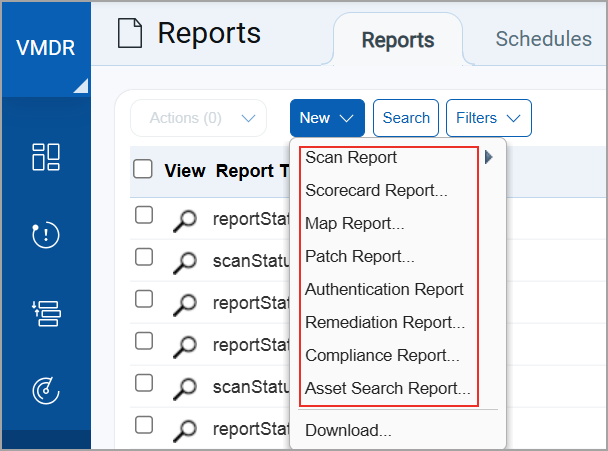Open the first reportStat report title
Image resolution: width=608 pixels, height=451 pixels.
click(251, 219)
